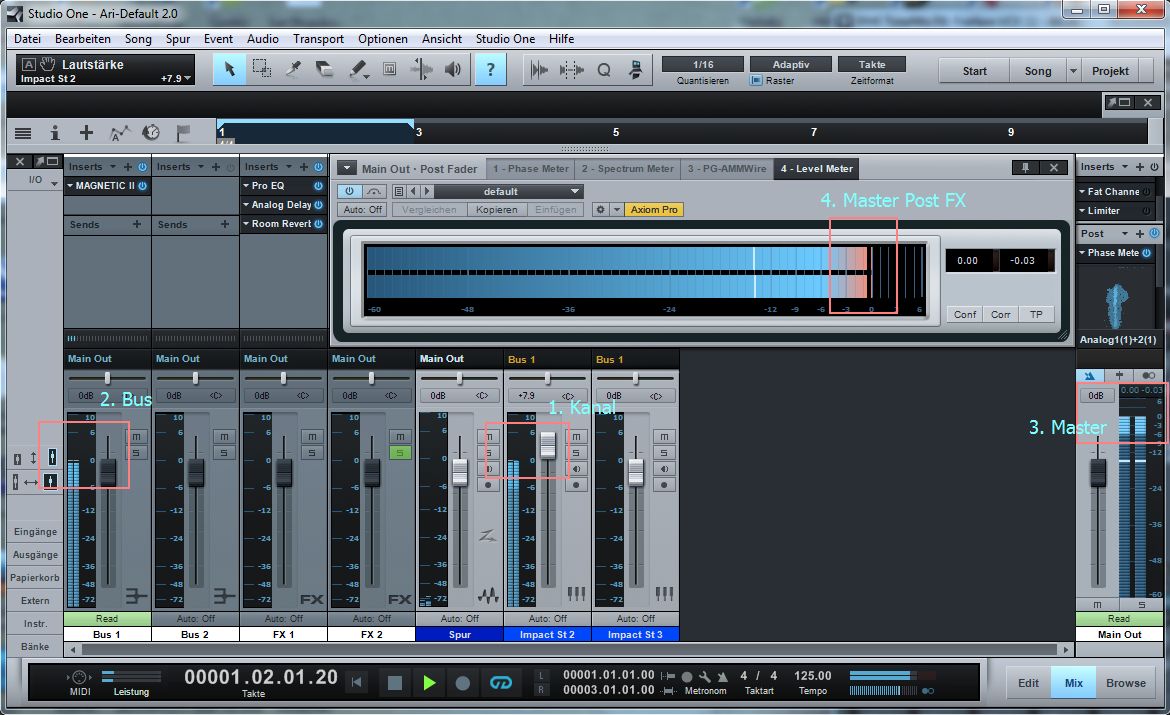
Task: Toggle Room Reverb power button
Action: click(x=319, y=223)
